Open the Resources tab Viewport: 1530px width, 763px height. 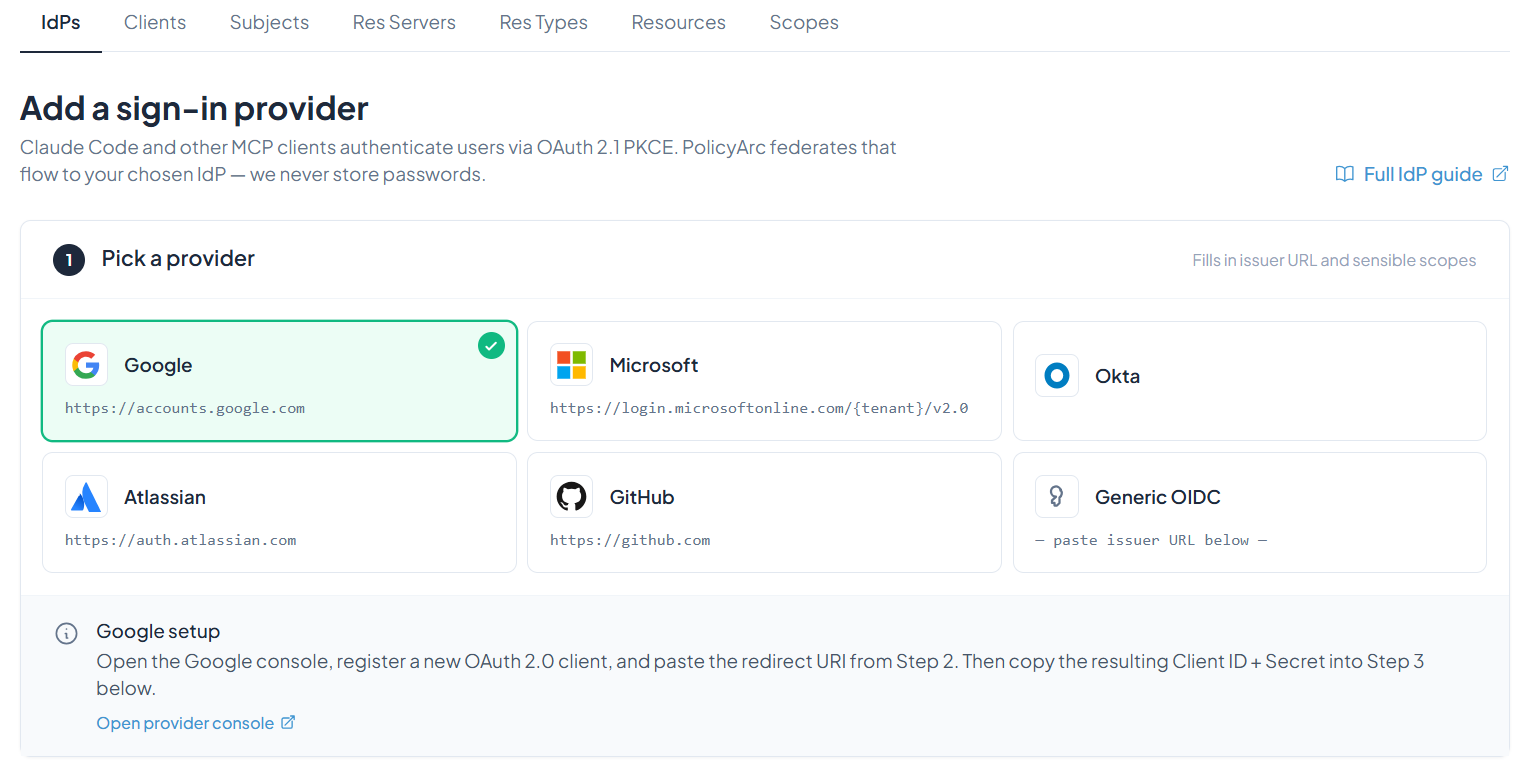point(679,22)
